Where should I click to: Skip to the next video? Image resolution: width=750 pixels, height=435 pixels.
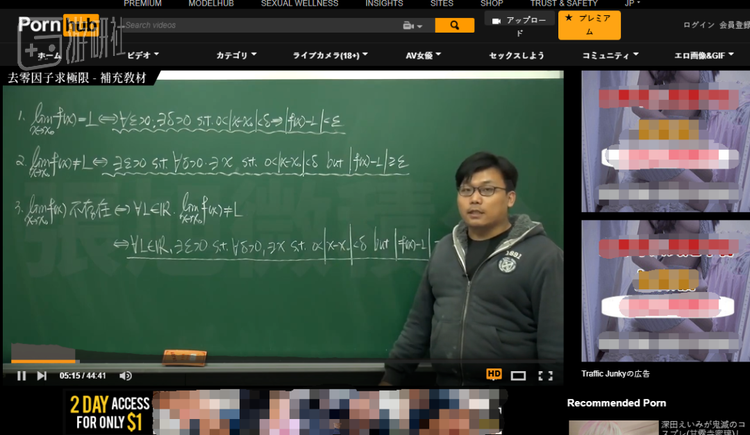(x=42, y=376)
